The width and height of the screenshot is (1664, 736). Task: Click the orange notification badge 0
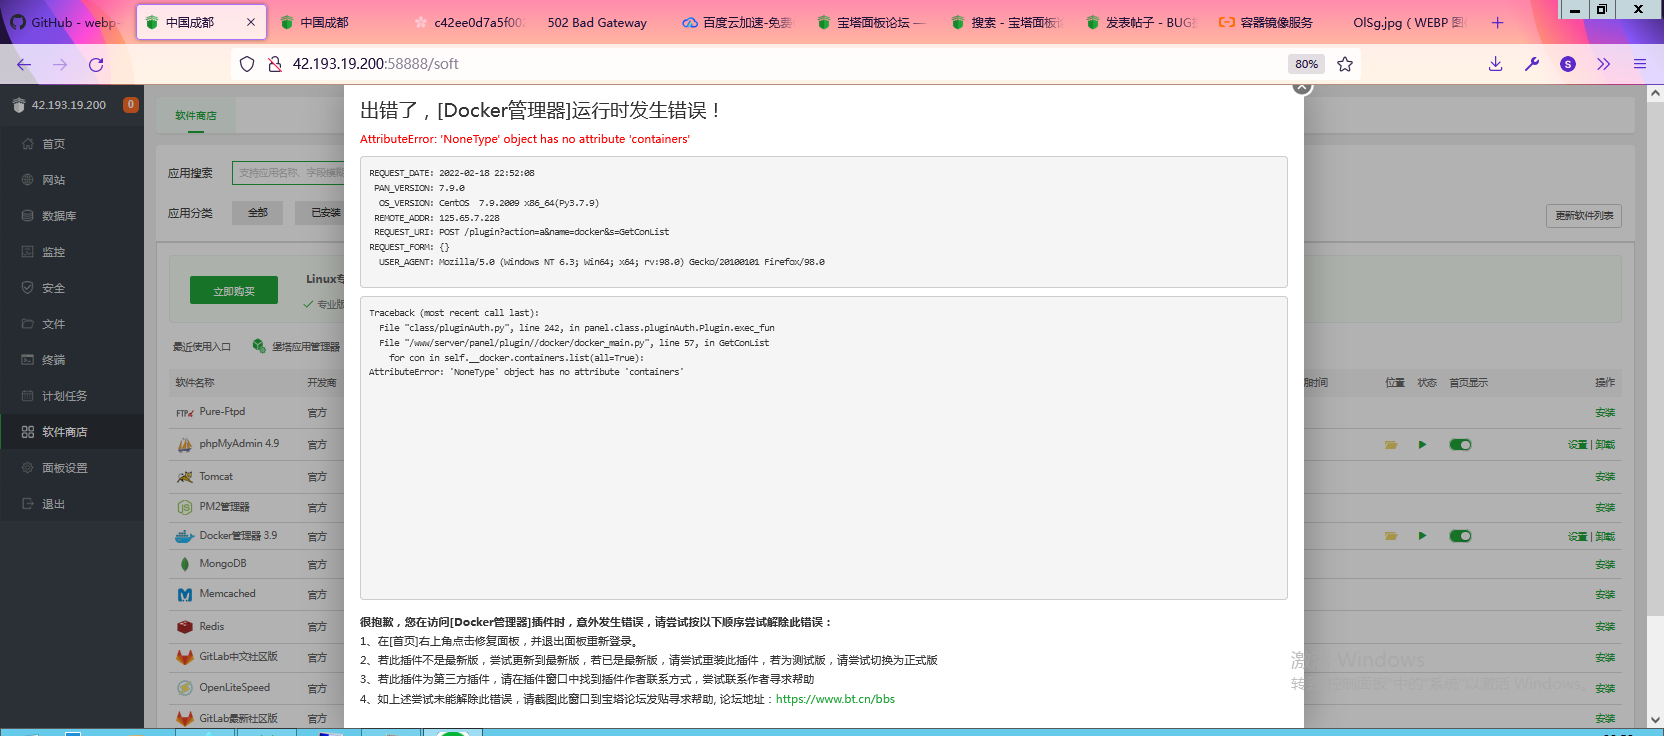[x=130, y=105]
